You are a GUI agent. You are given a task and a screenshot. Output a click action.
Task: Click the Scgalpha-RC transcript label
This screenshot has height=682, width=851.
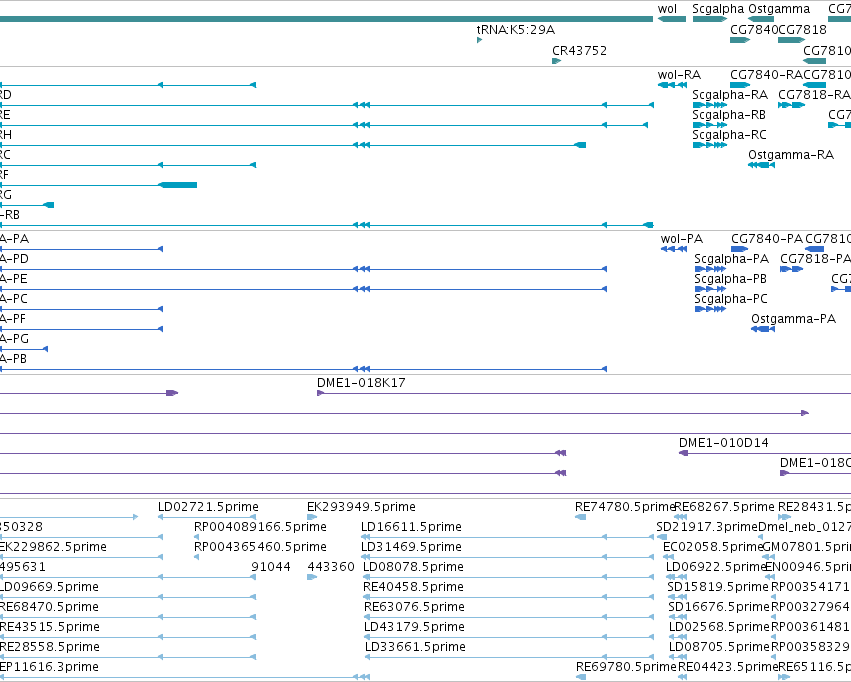[x=729, y=135]
